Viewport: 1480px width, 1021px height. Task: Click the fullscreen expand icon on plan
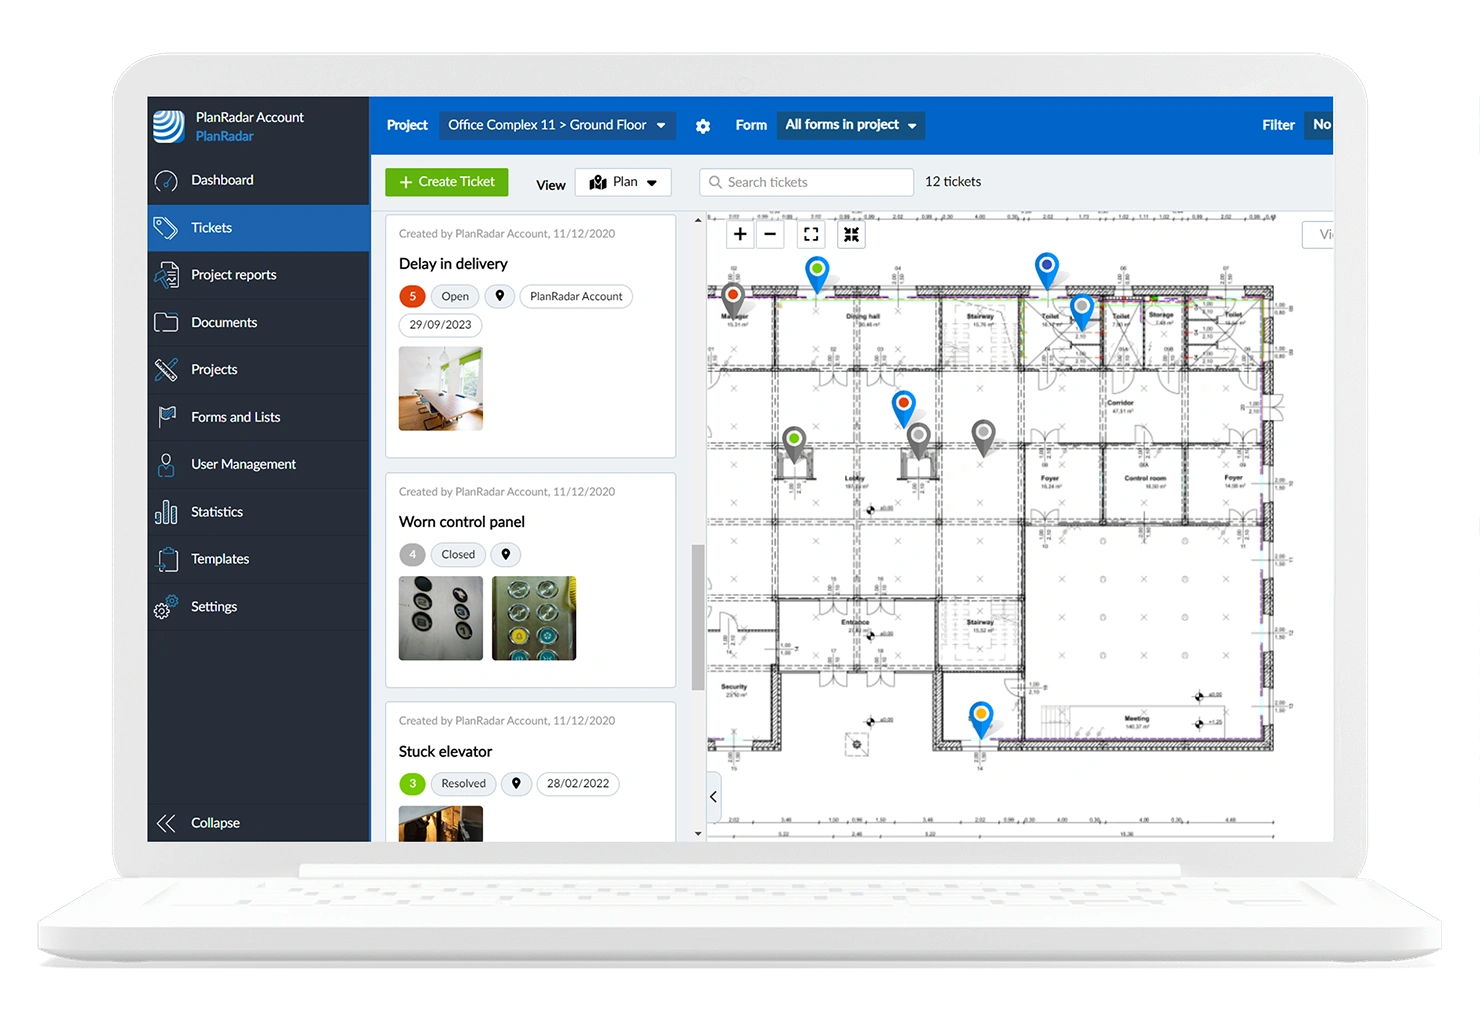tap(811, 234)
